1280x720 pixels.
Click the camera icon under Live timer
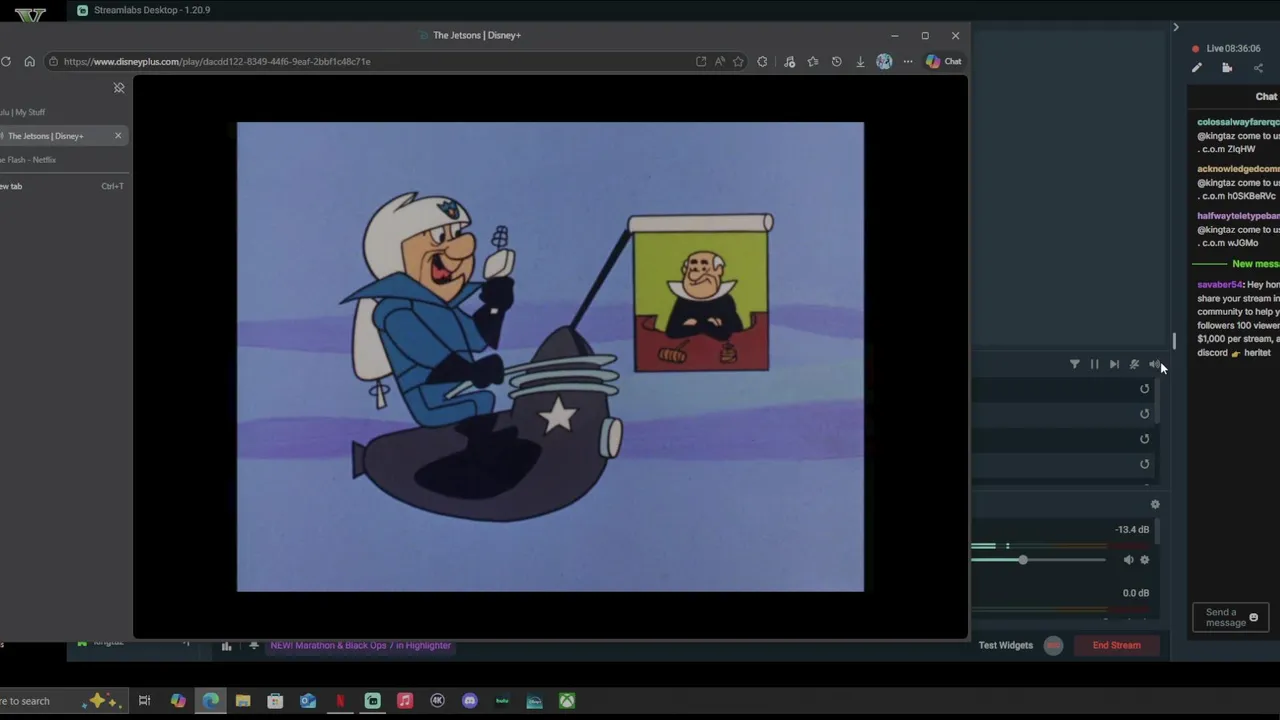pos(1227,68)
